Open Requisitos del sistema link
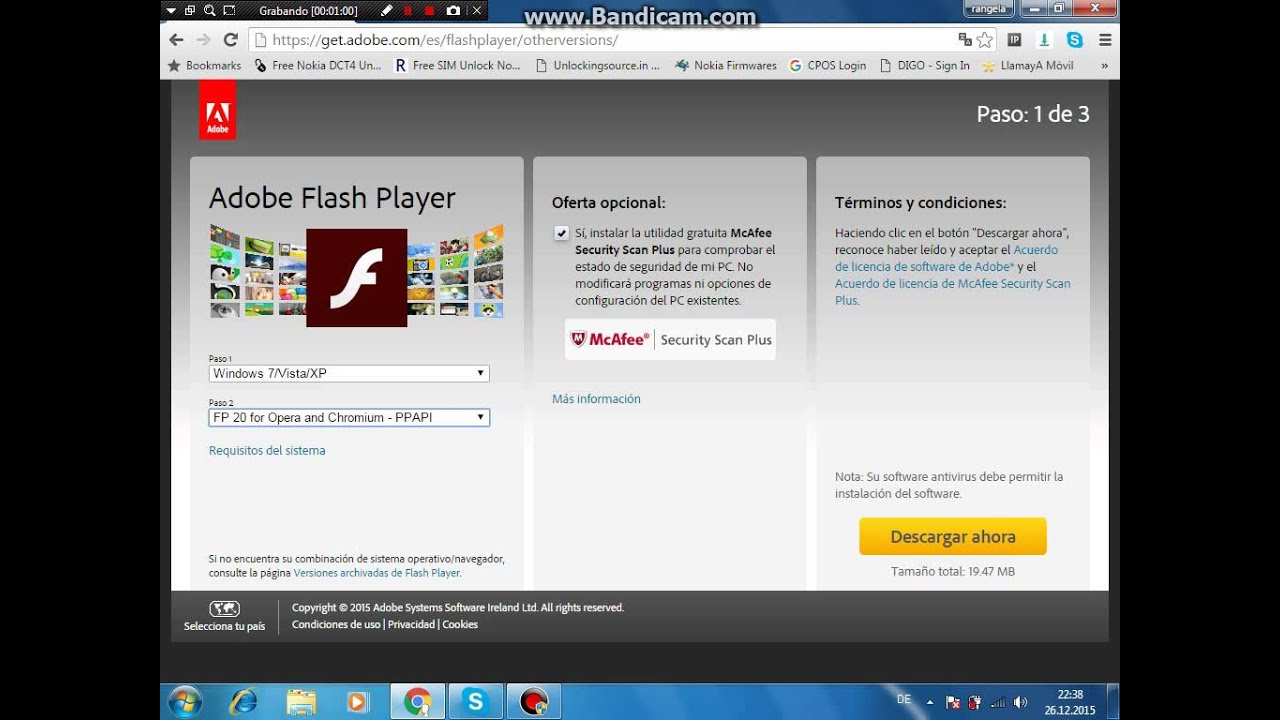 [267, 451]
